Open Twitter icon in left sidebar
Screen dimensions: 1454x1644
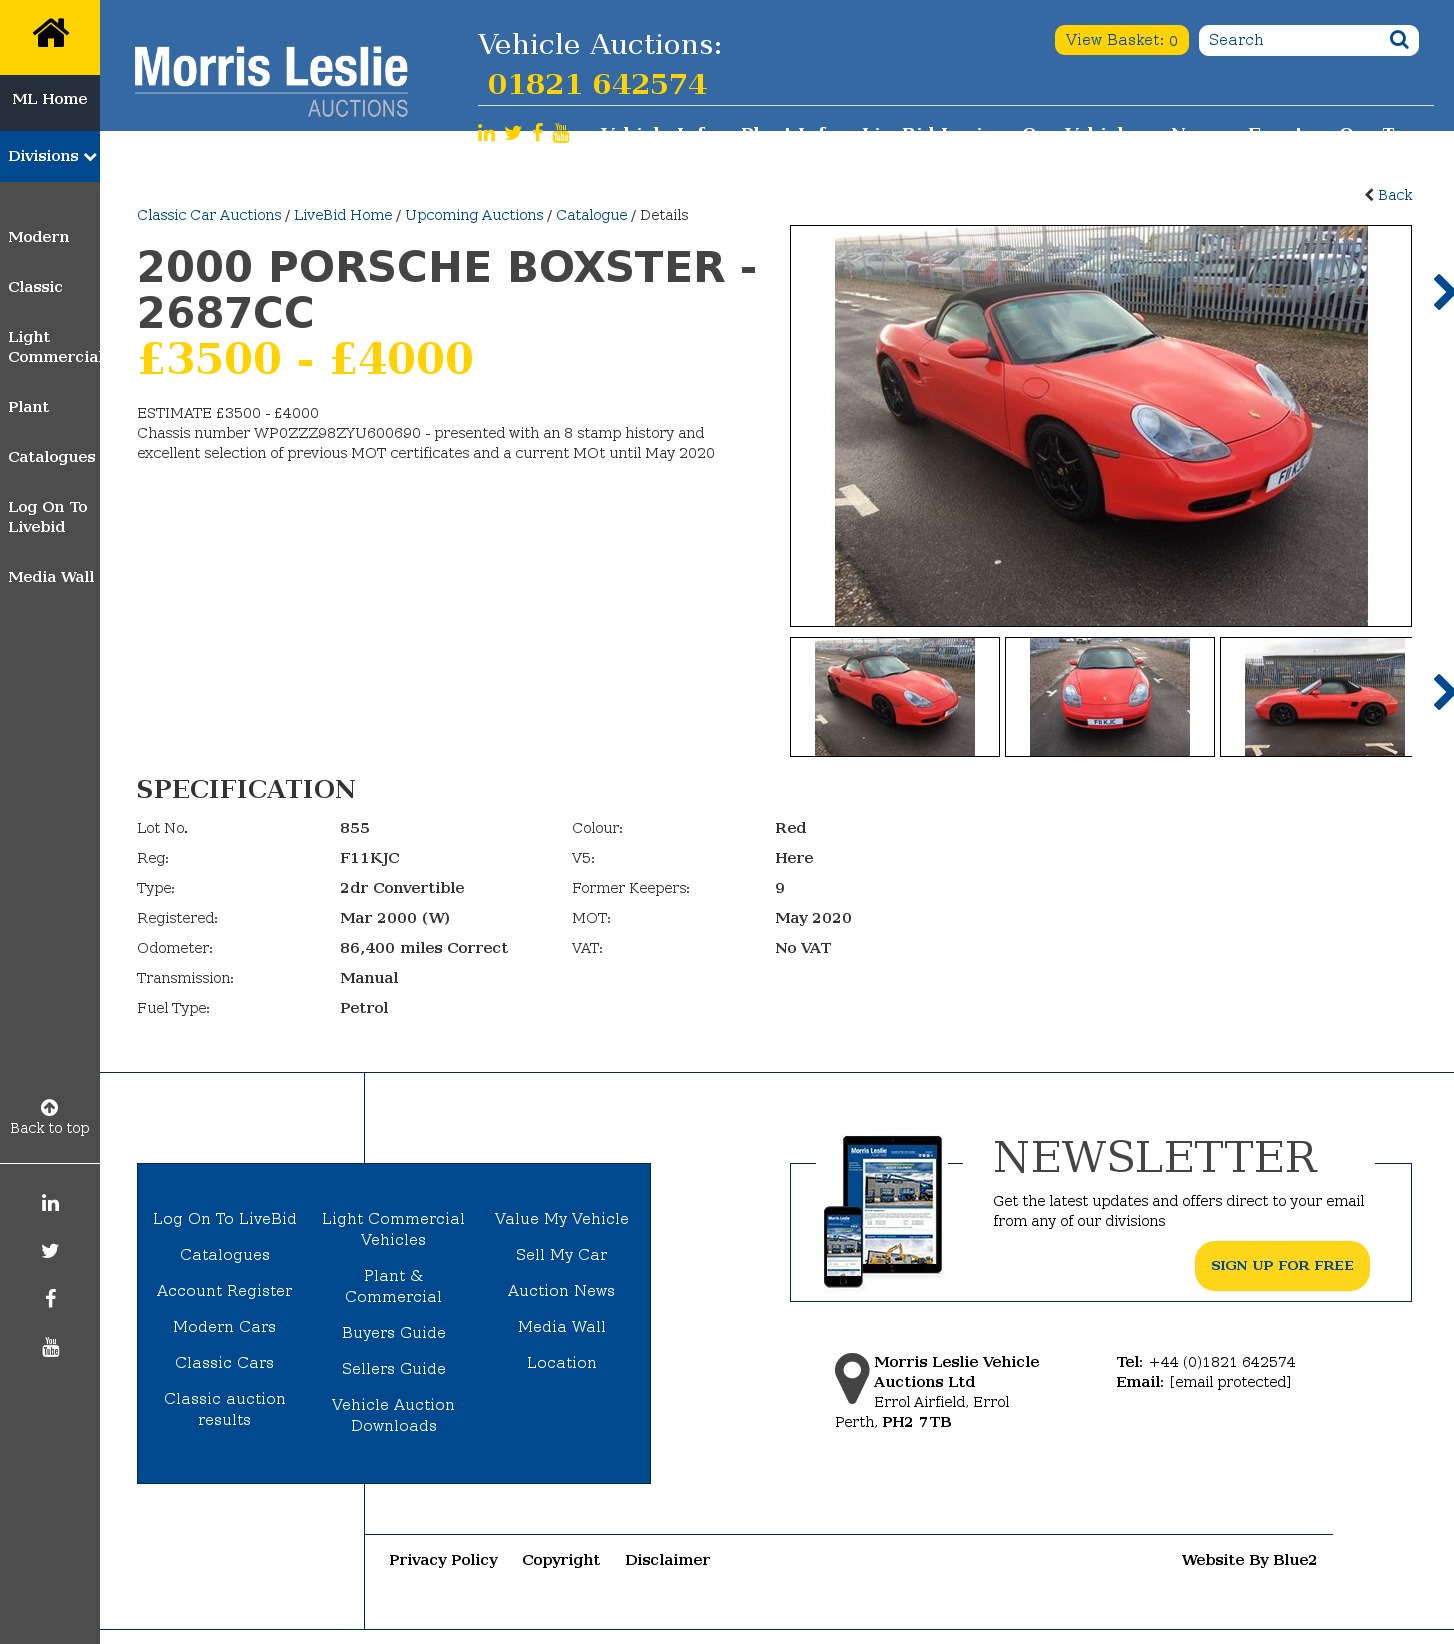pyautogui.click(x=50, y=1251)
